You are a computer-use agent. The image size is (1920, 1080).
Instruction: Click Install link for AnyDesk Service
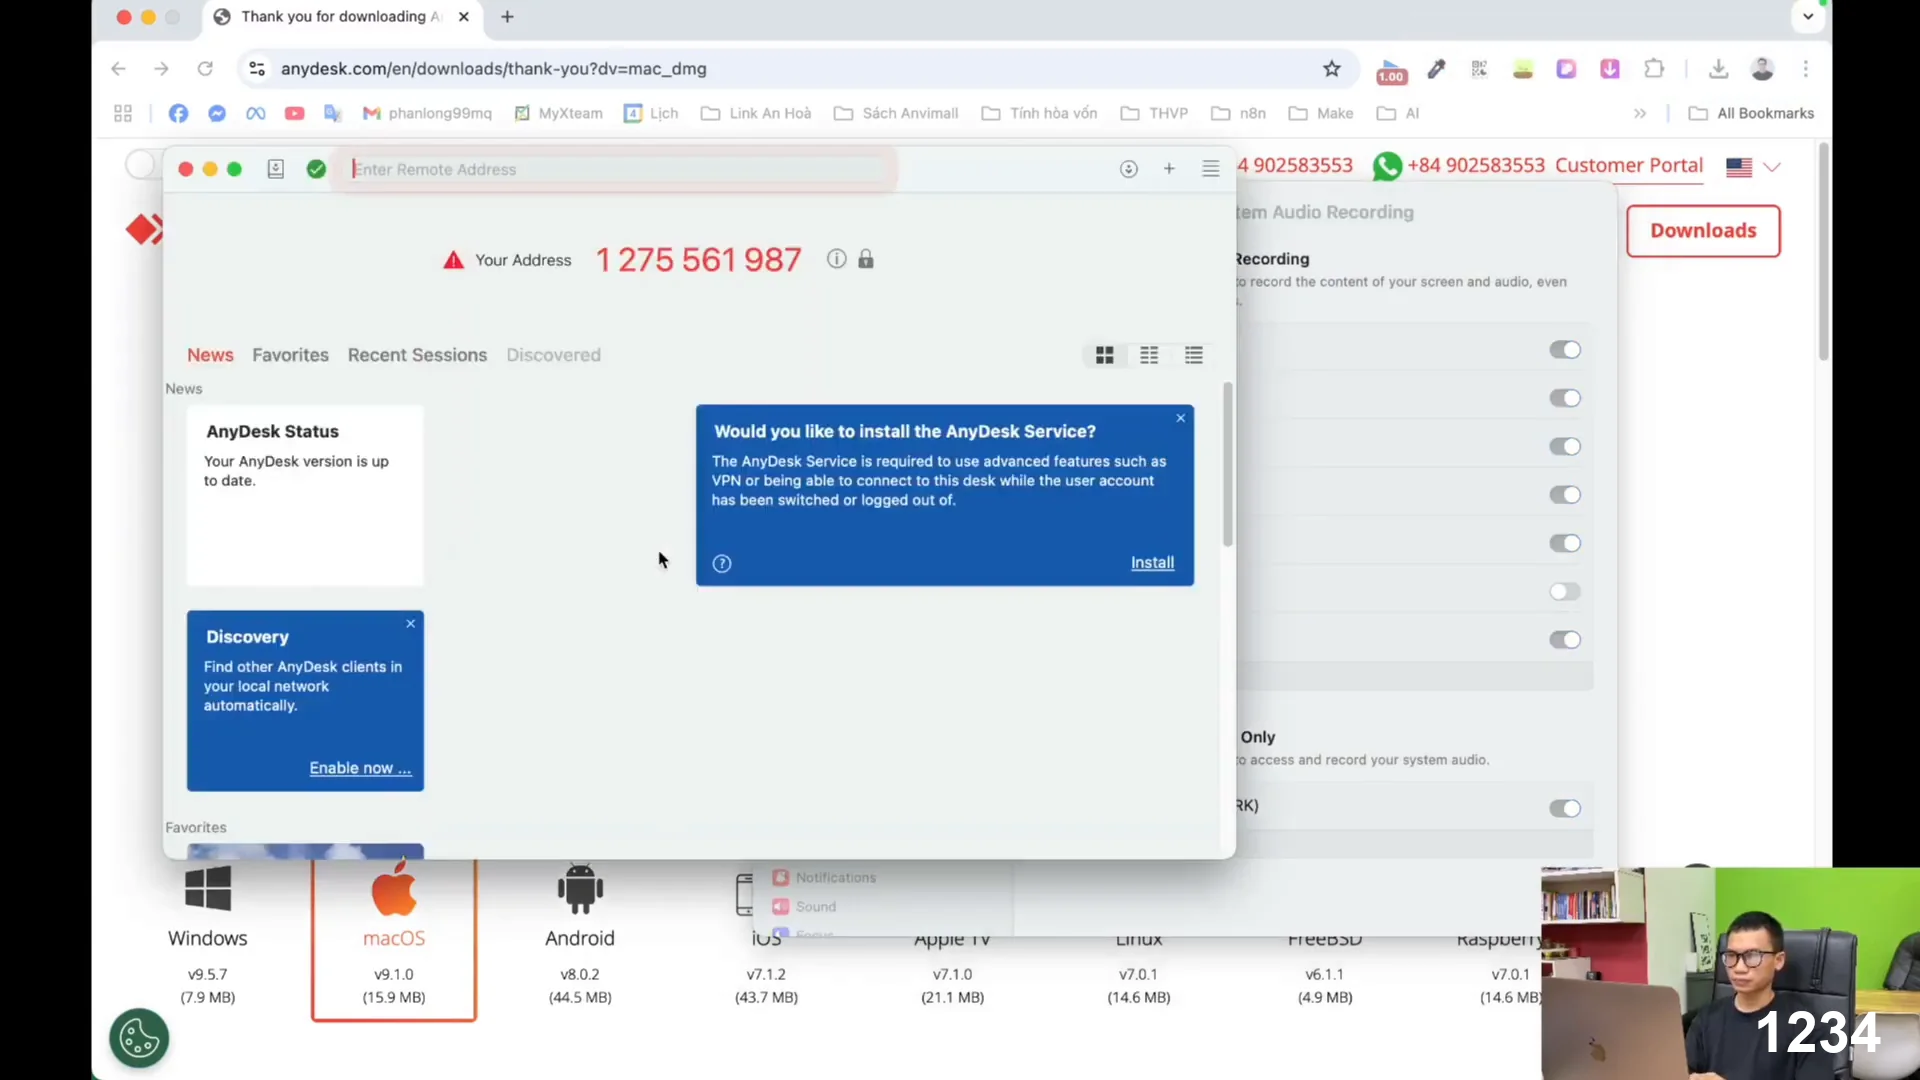1152,563
